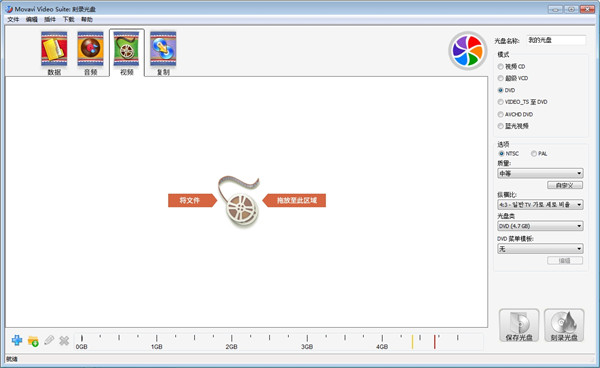
Task: Click the Movavi title bar app icon
Action: pos(8,9)
